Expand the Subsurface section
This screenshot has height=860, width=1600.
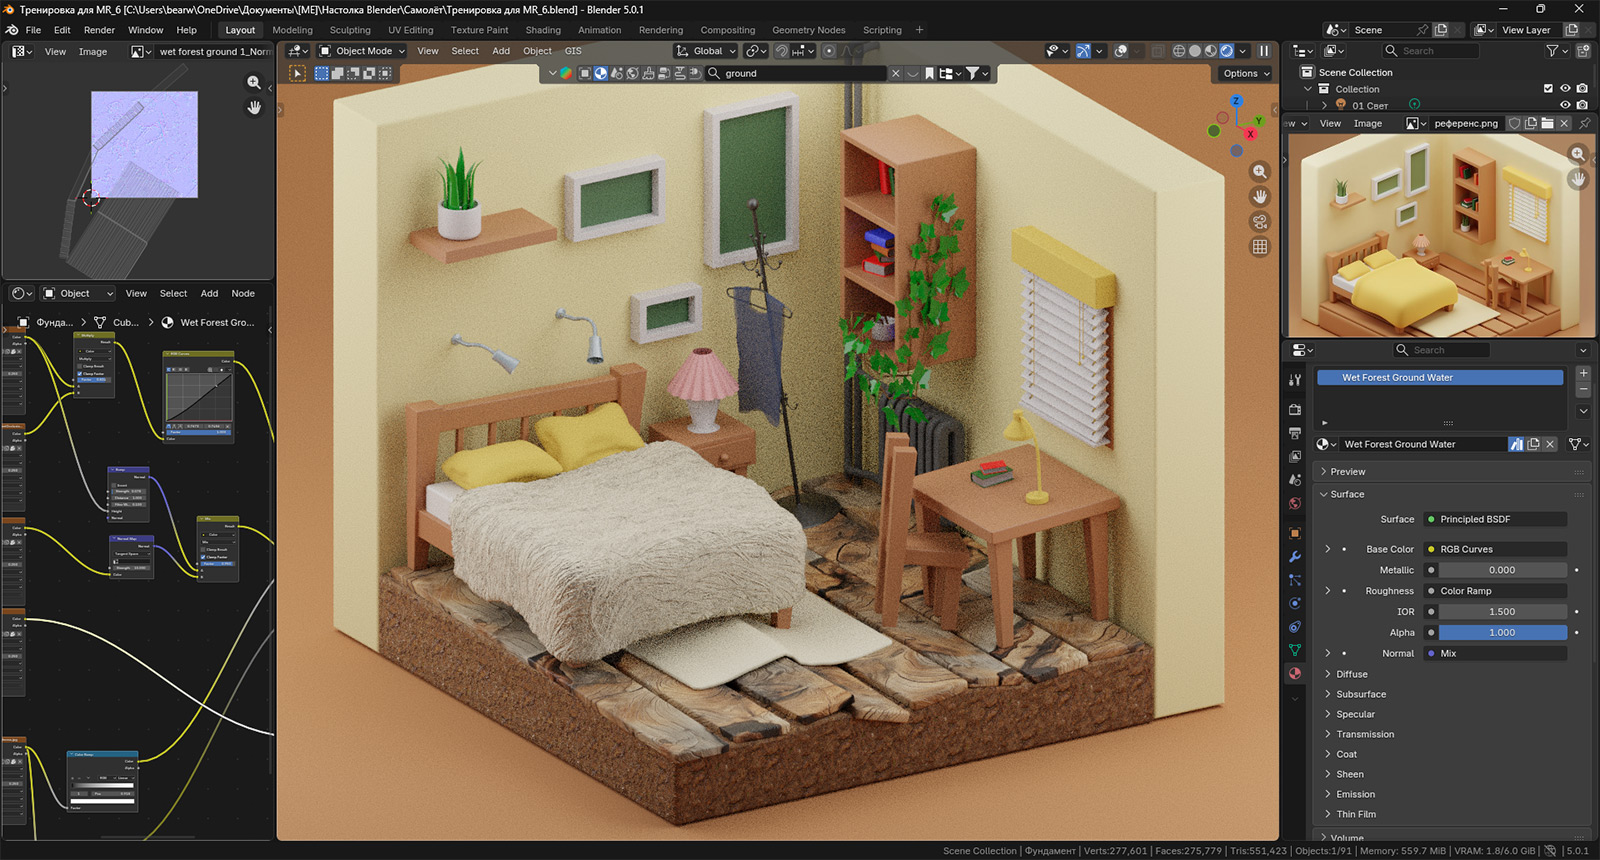point(1360,694)
